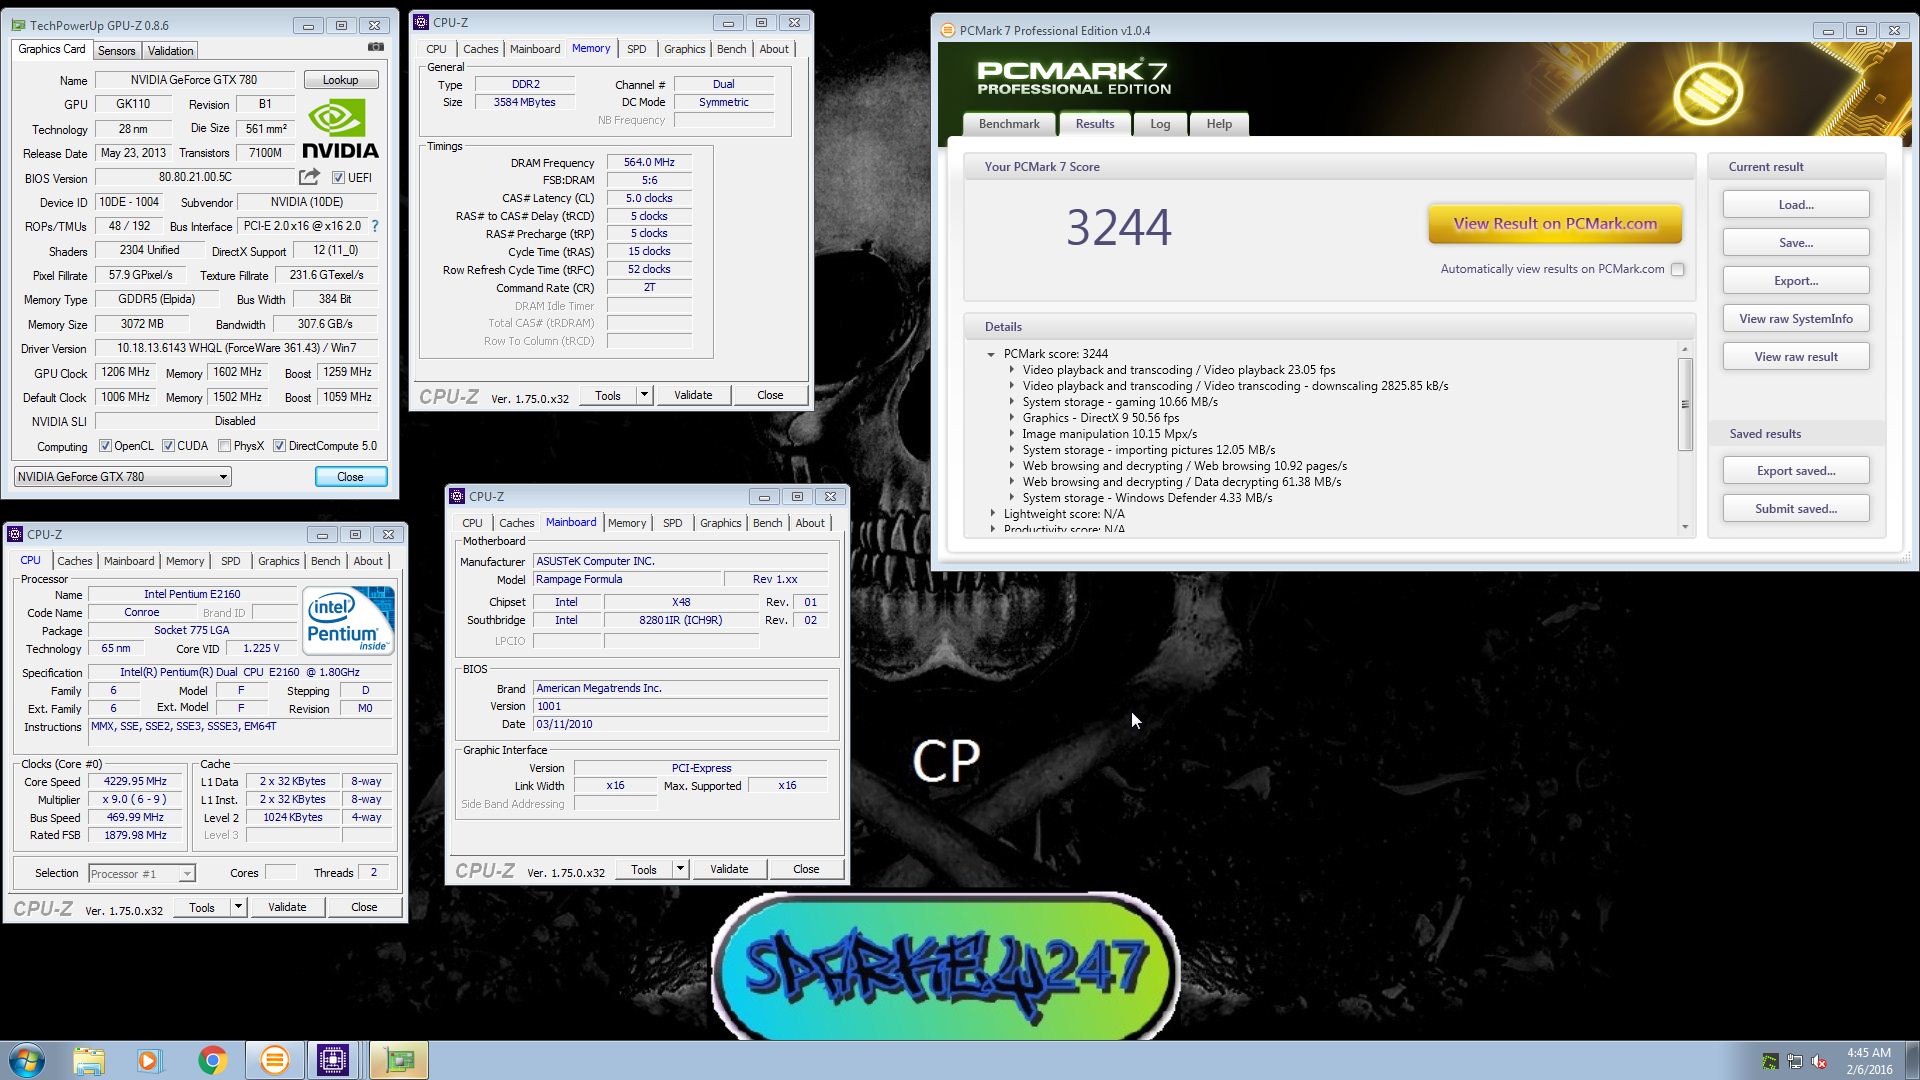This screenshot has width=1920, height=1080.
Task: Toggle the DirectCompute 5.0 checkbox
Action: 279,446
